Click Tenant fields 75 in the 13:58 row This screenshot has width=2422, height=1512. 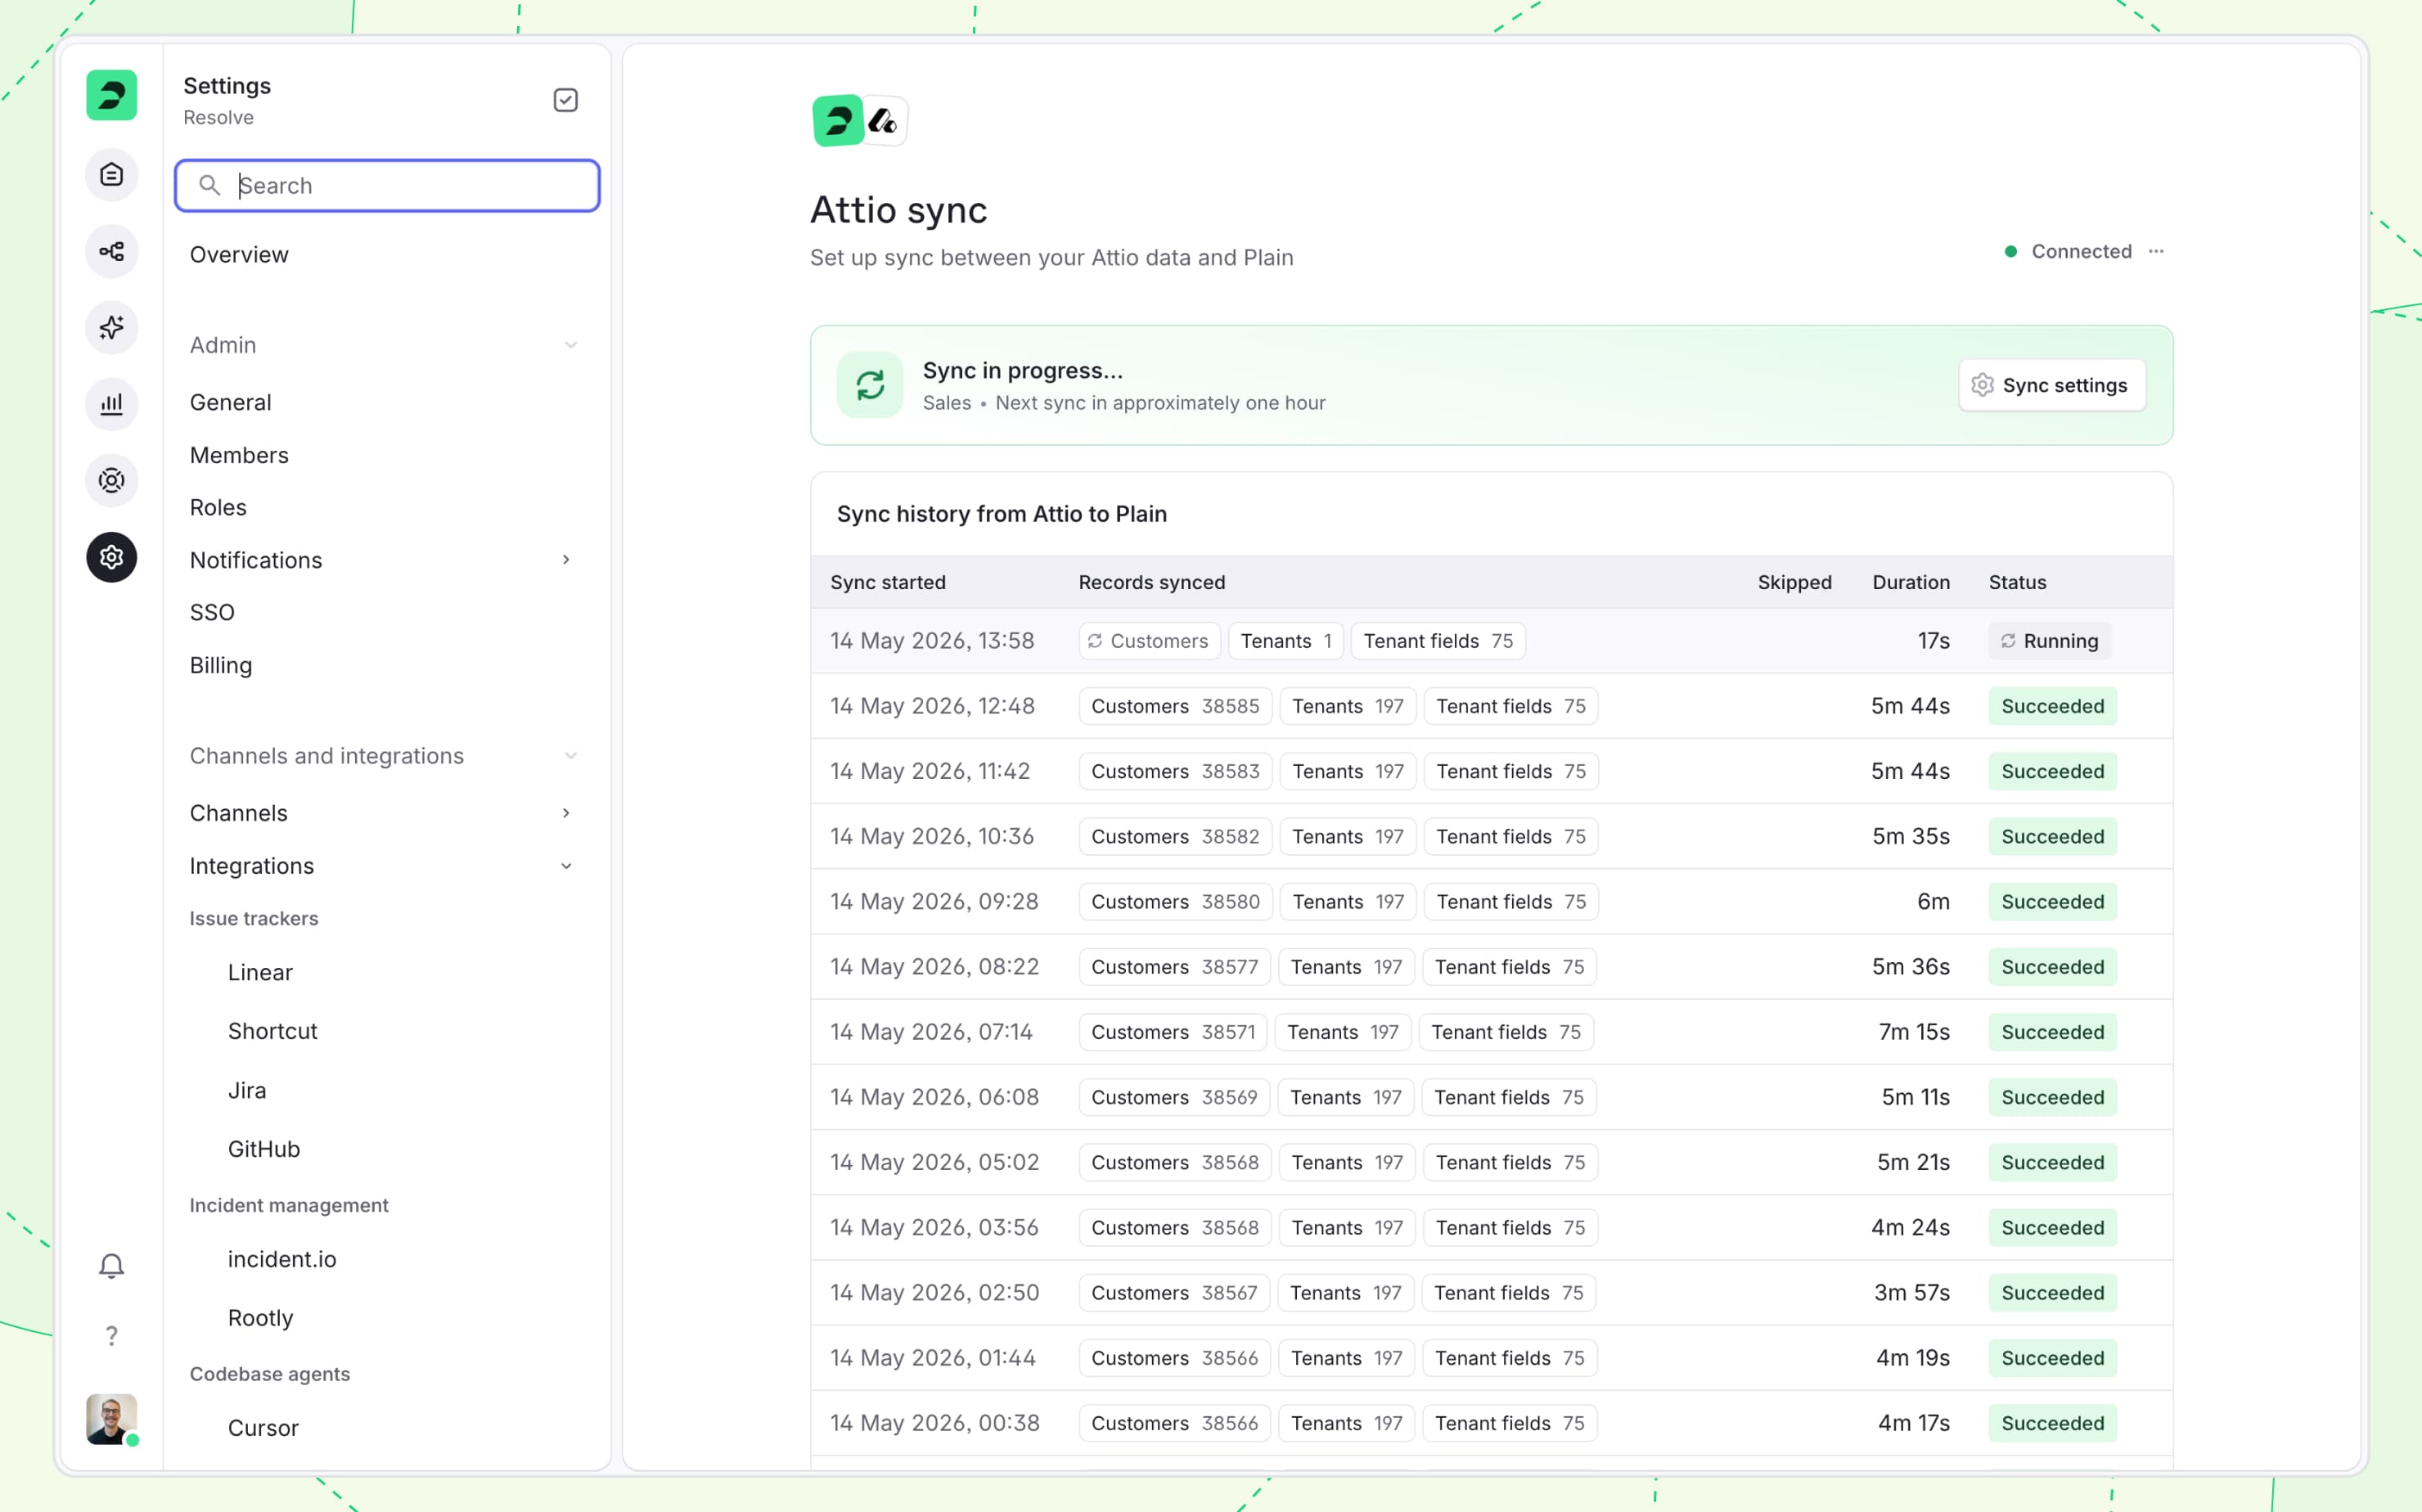coord(1438,641)
